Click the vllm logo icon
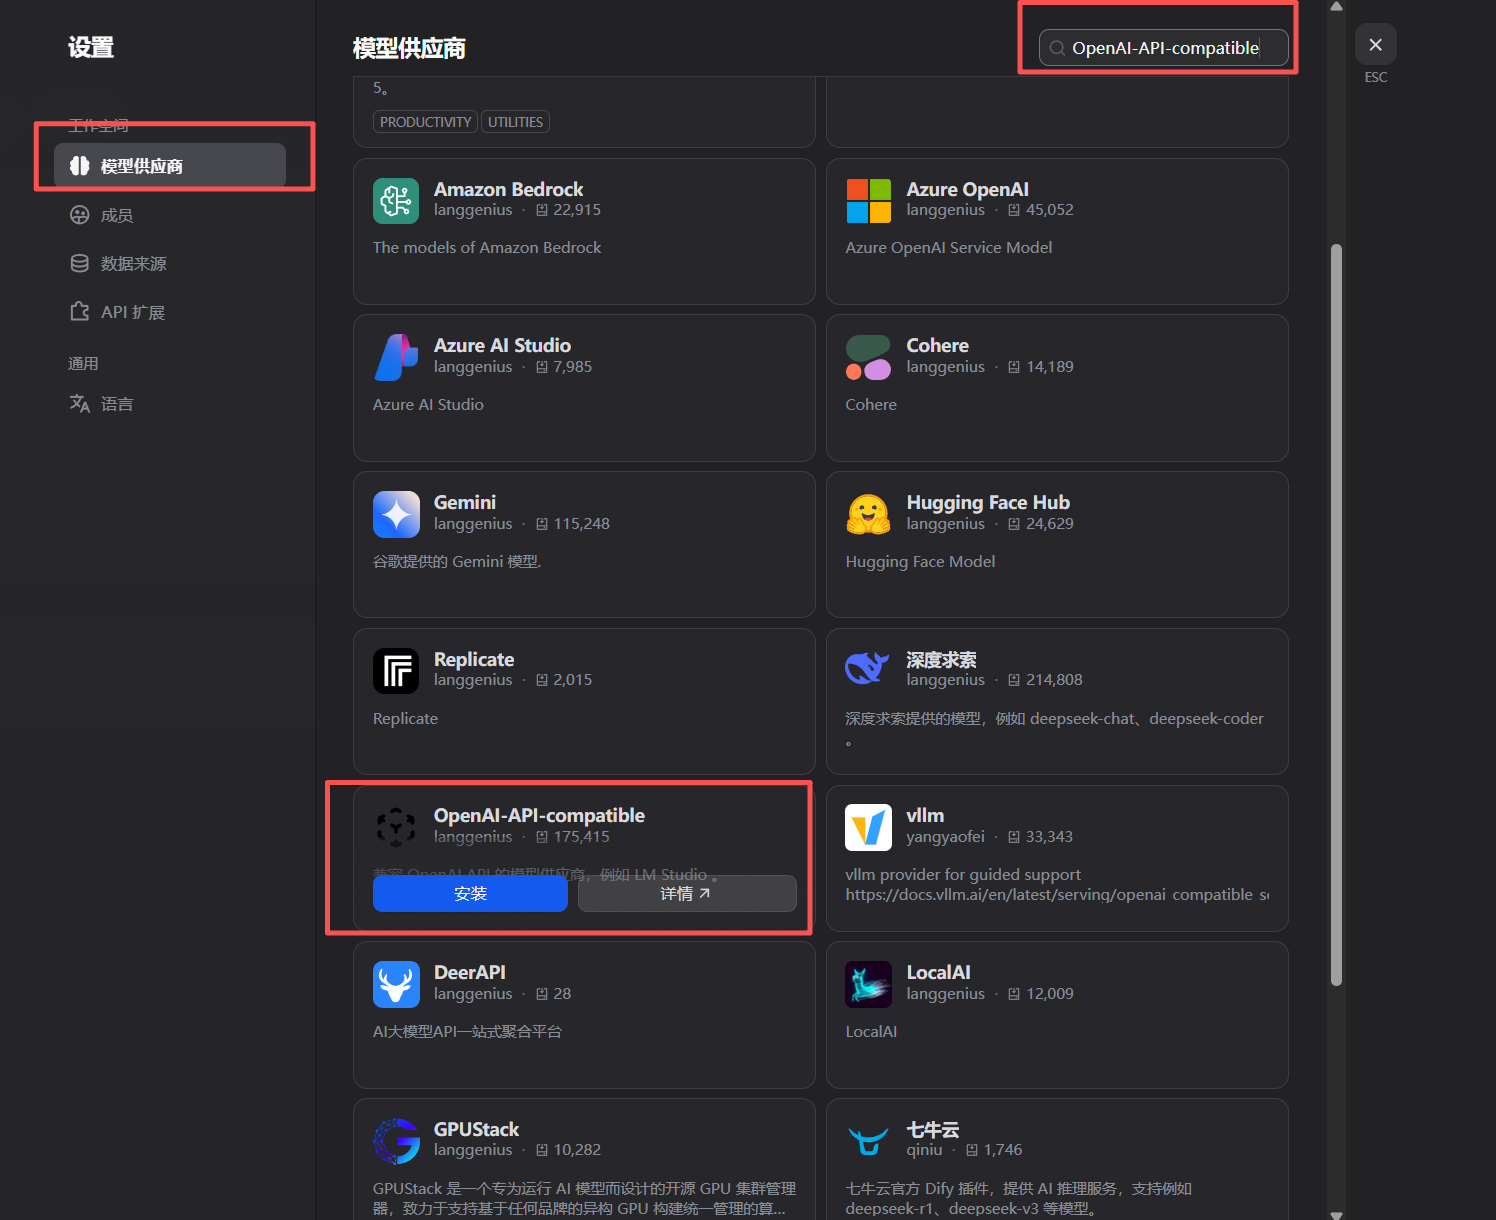1496x1220 pixels. [x=869, y=828]
